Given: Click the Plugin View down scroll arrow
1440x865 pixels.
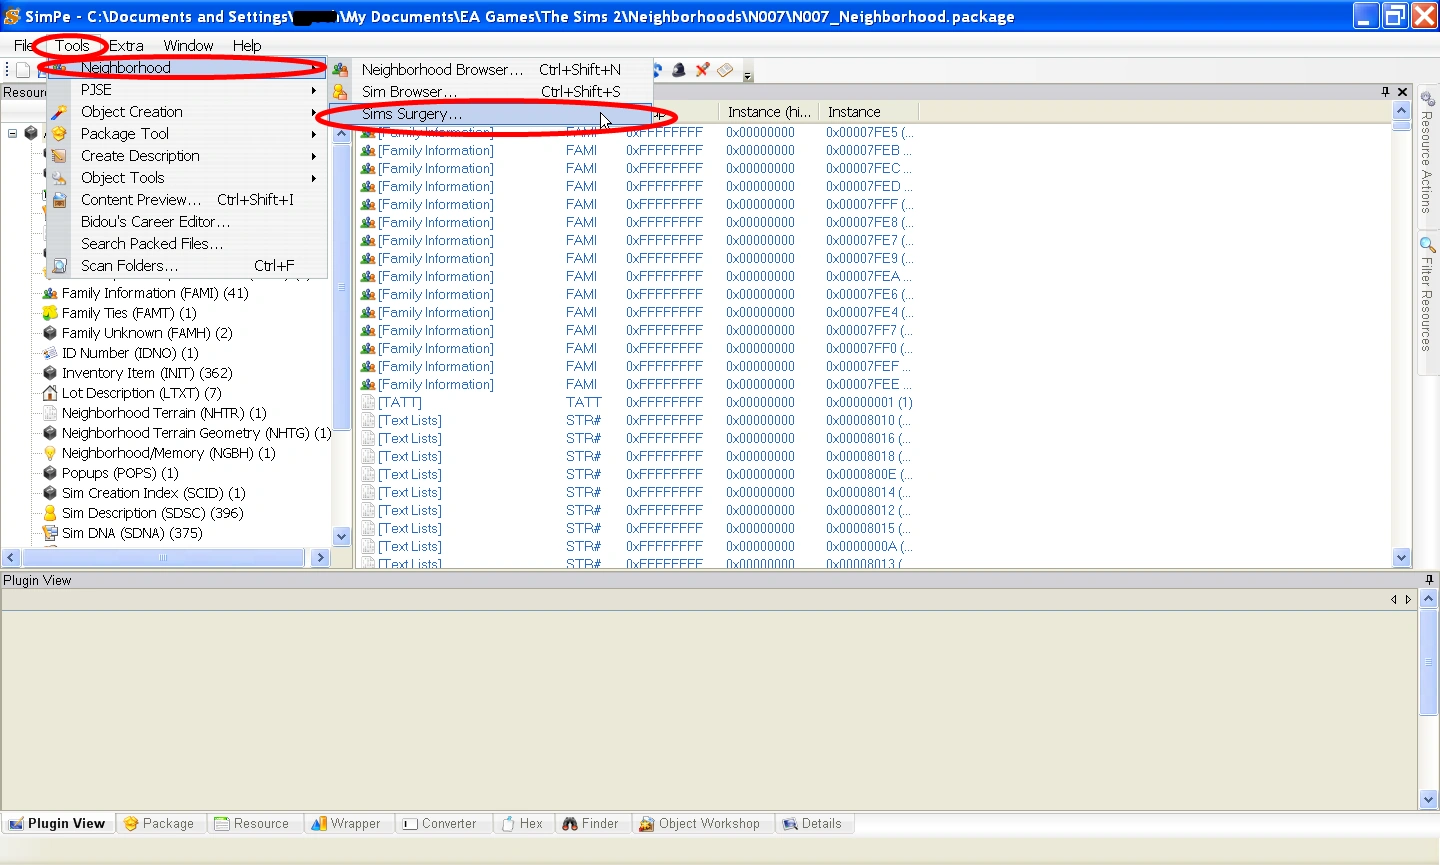Looking at the screenshot, I should point(1428,800).
